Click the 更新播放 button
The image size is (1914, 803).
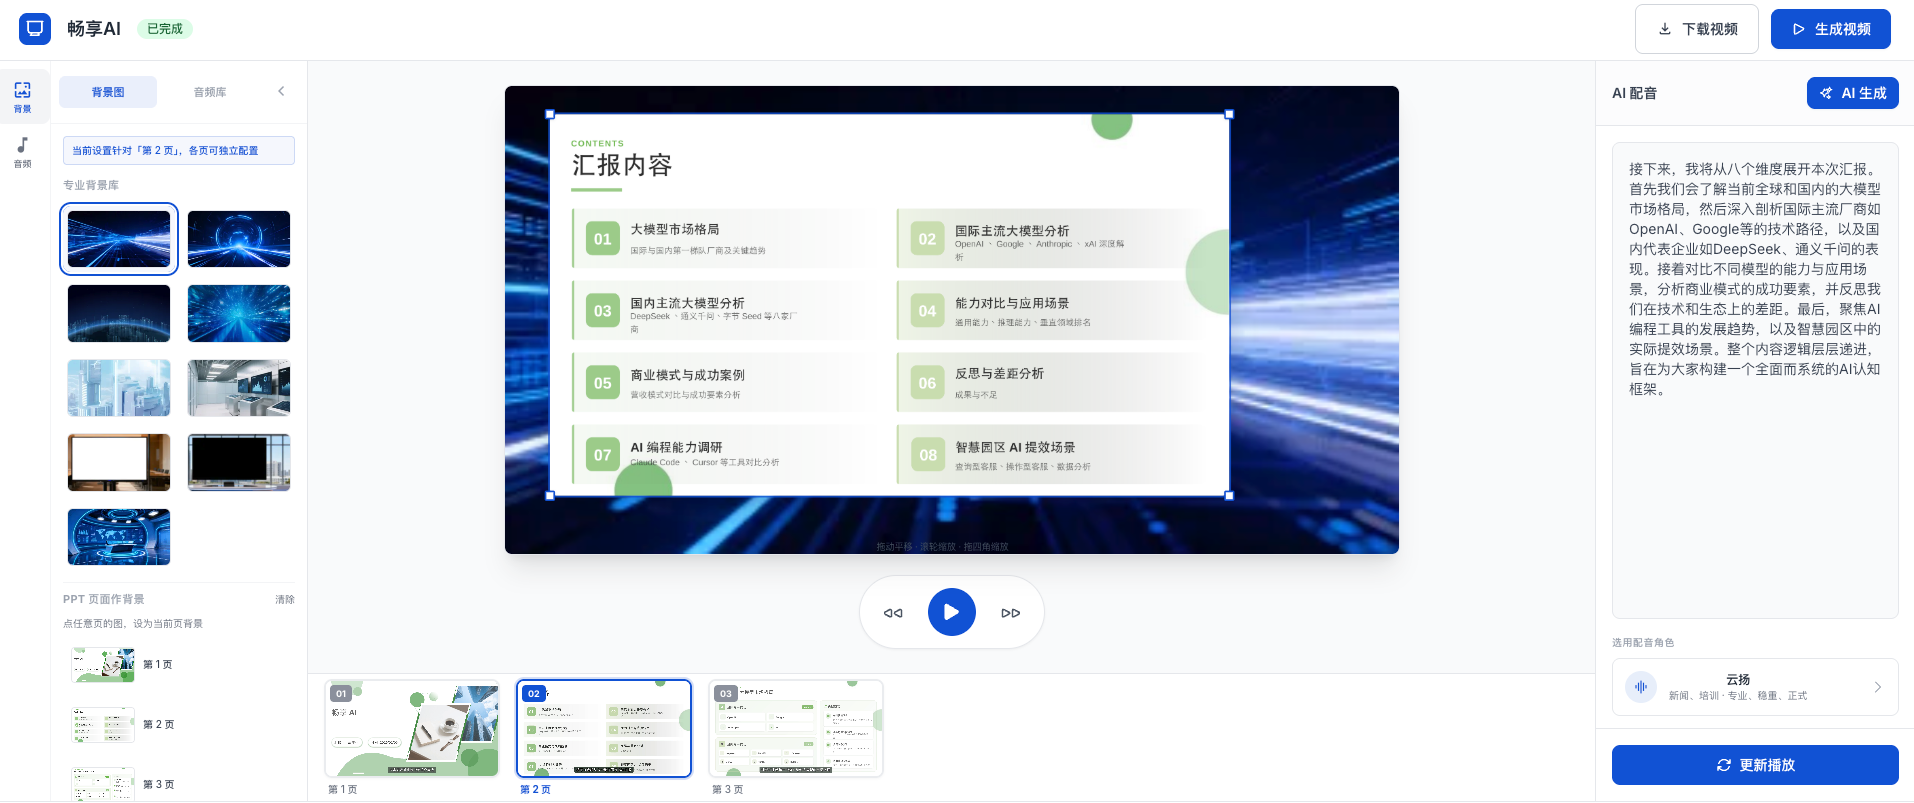[x=1754, y=765]
